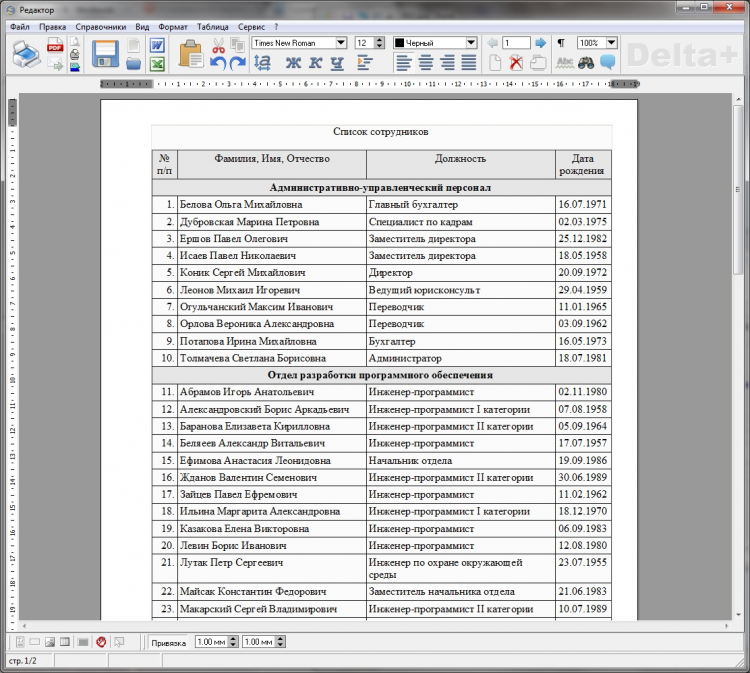This screenshot has width=750, height=673.
Task: Click the paragraph indent icon
Action: click(x=364, y=63)
